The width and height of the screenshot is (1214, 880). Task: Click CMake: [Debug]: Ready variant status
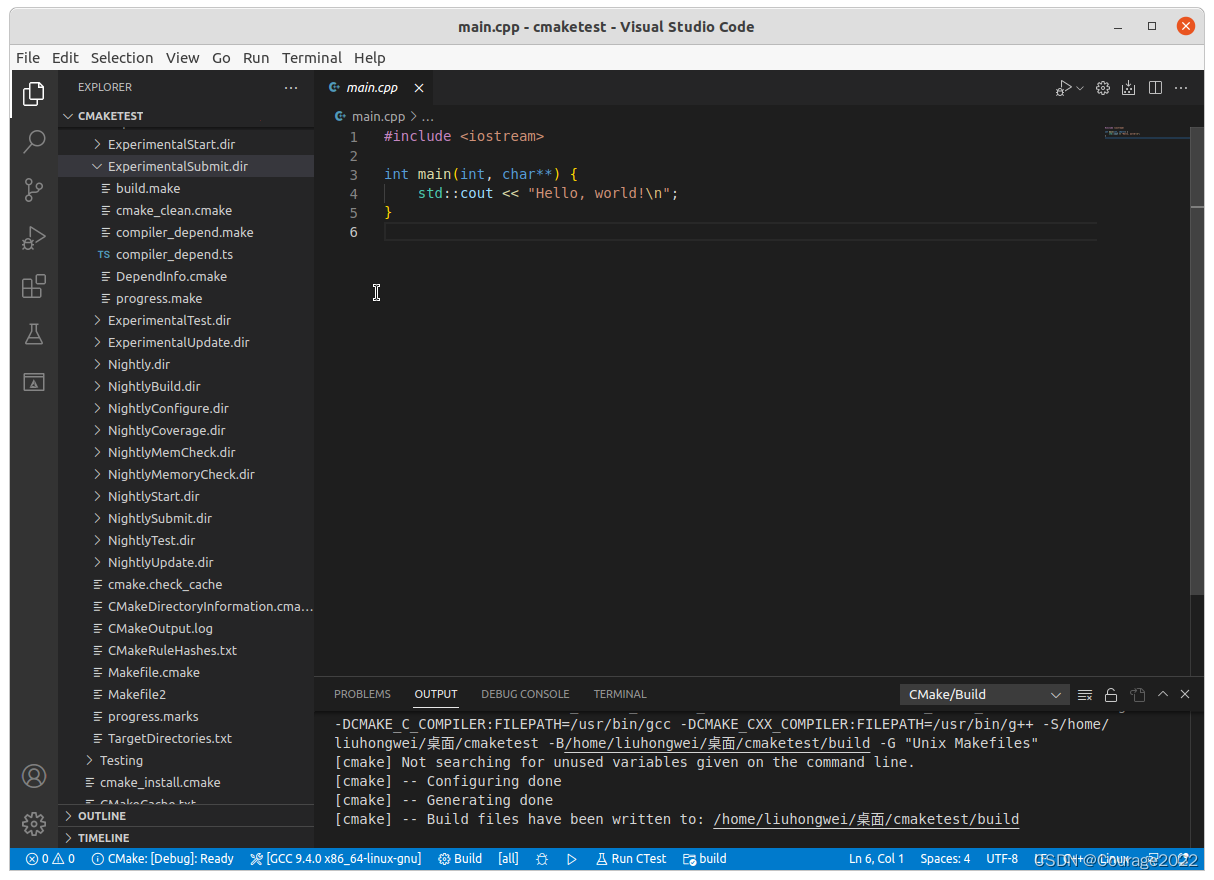[163, 859]
